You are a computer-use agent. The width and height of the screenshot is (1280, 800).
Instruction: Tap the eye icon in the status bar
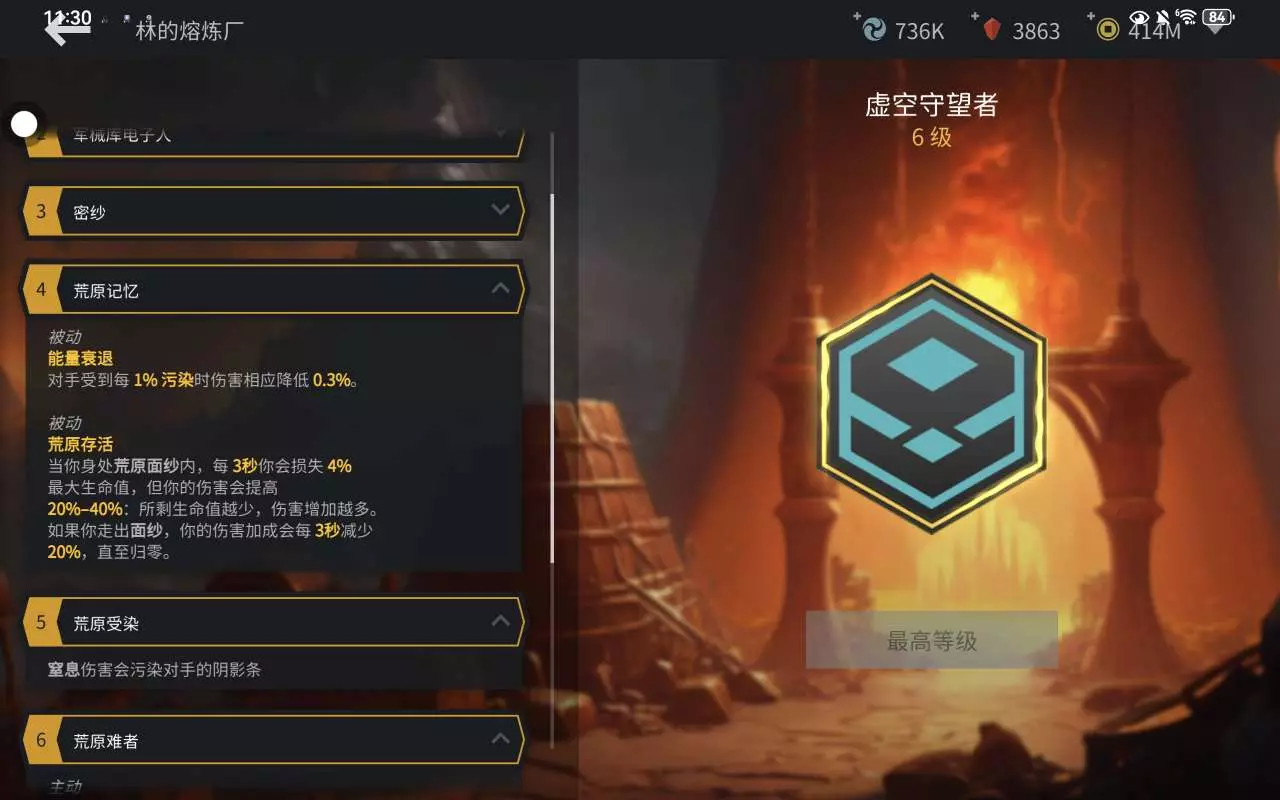coord(1139,17)
